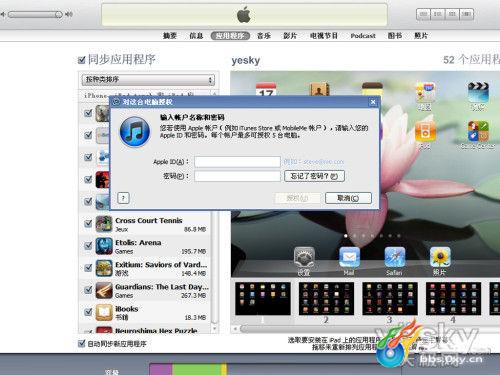Select home screen page 4 thumbnail
Image resolution: width=500 pixels, height=375 pixels.
pyautogui.click(x=453, y=299)
